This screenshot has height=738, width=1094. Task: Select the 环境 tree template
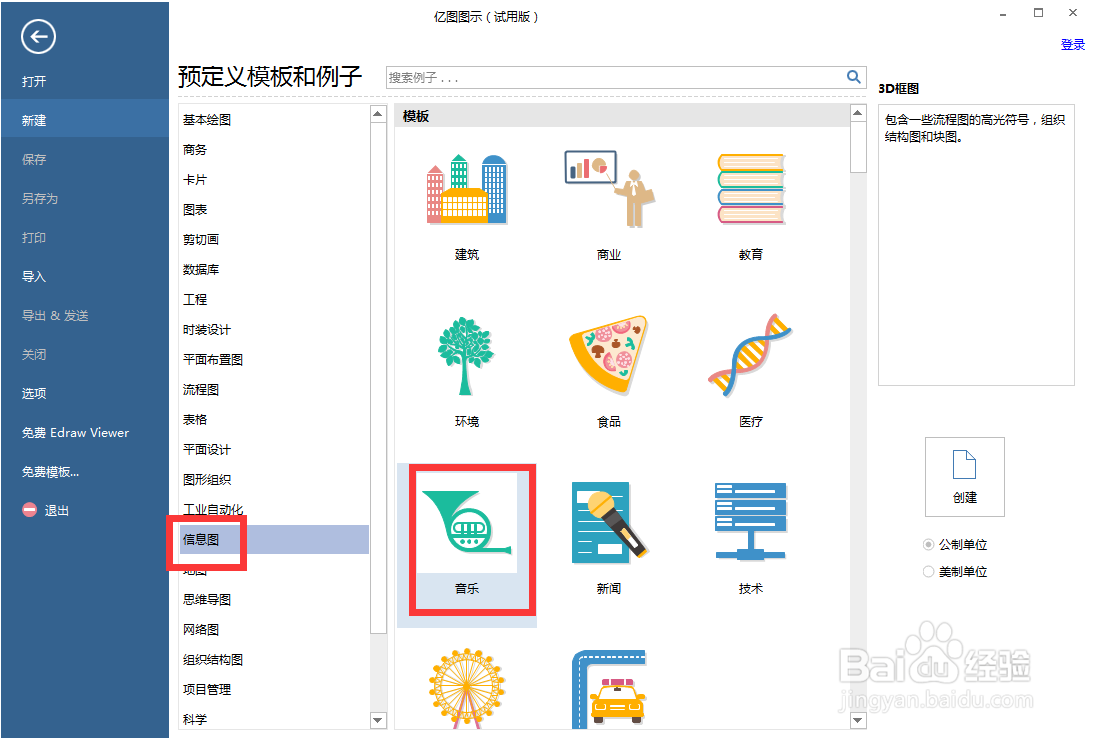pos(465,356)
